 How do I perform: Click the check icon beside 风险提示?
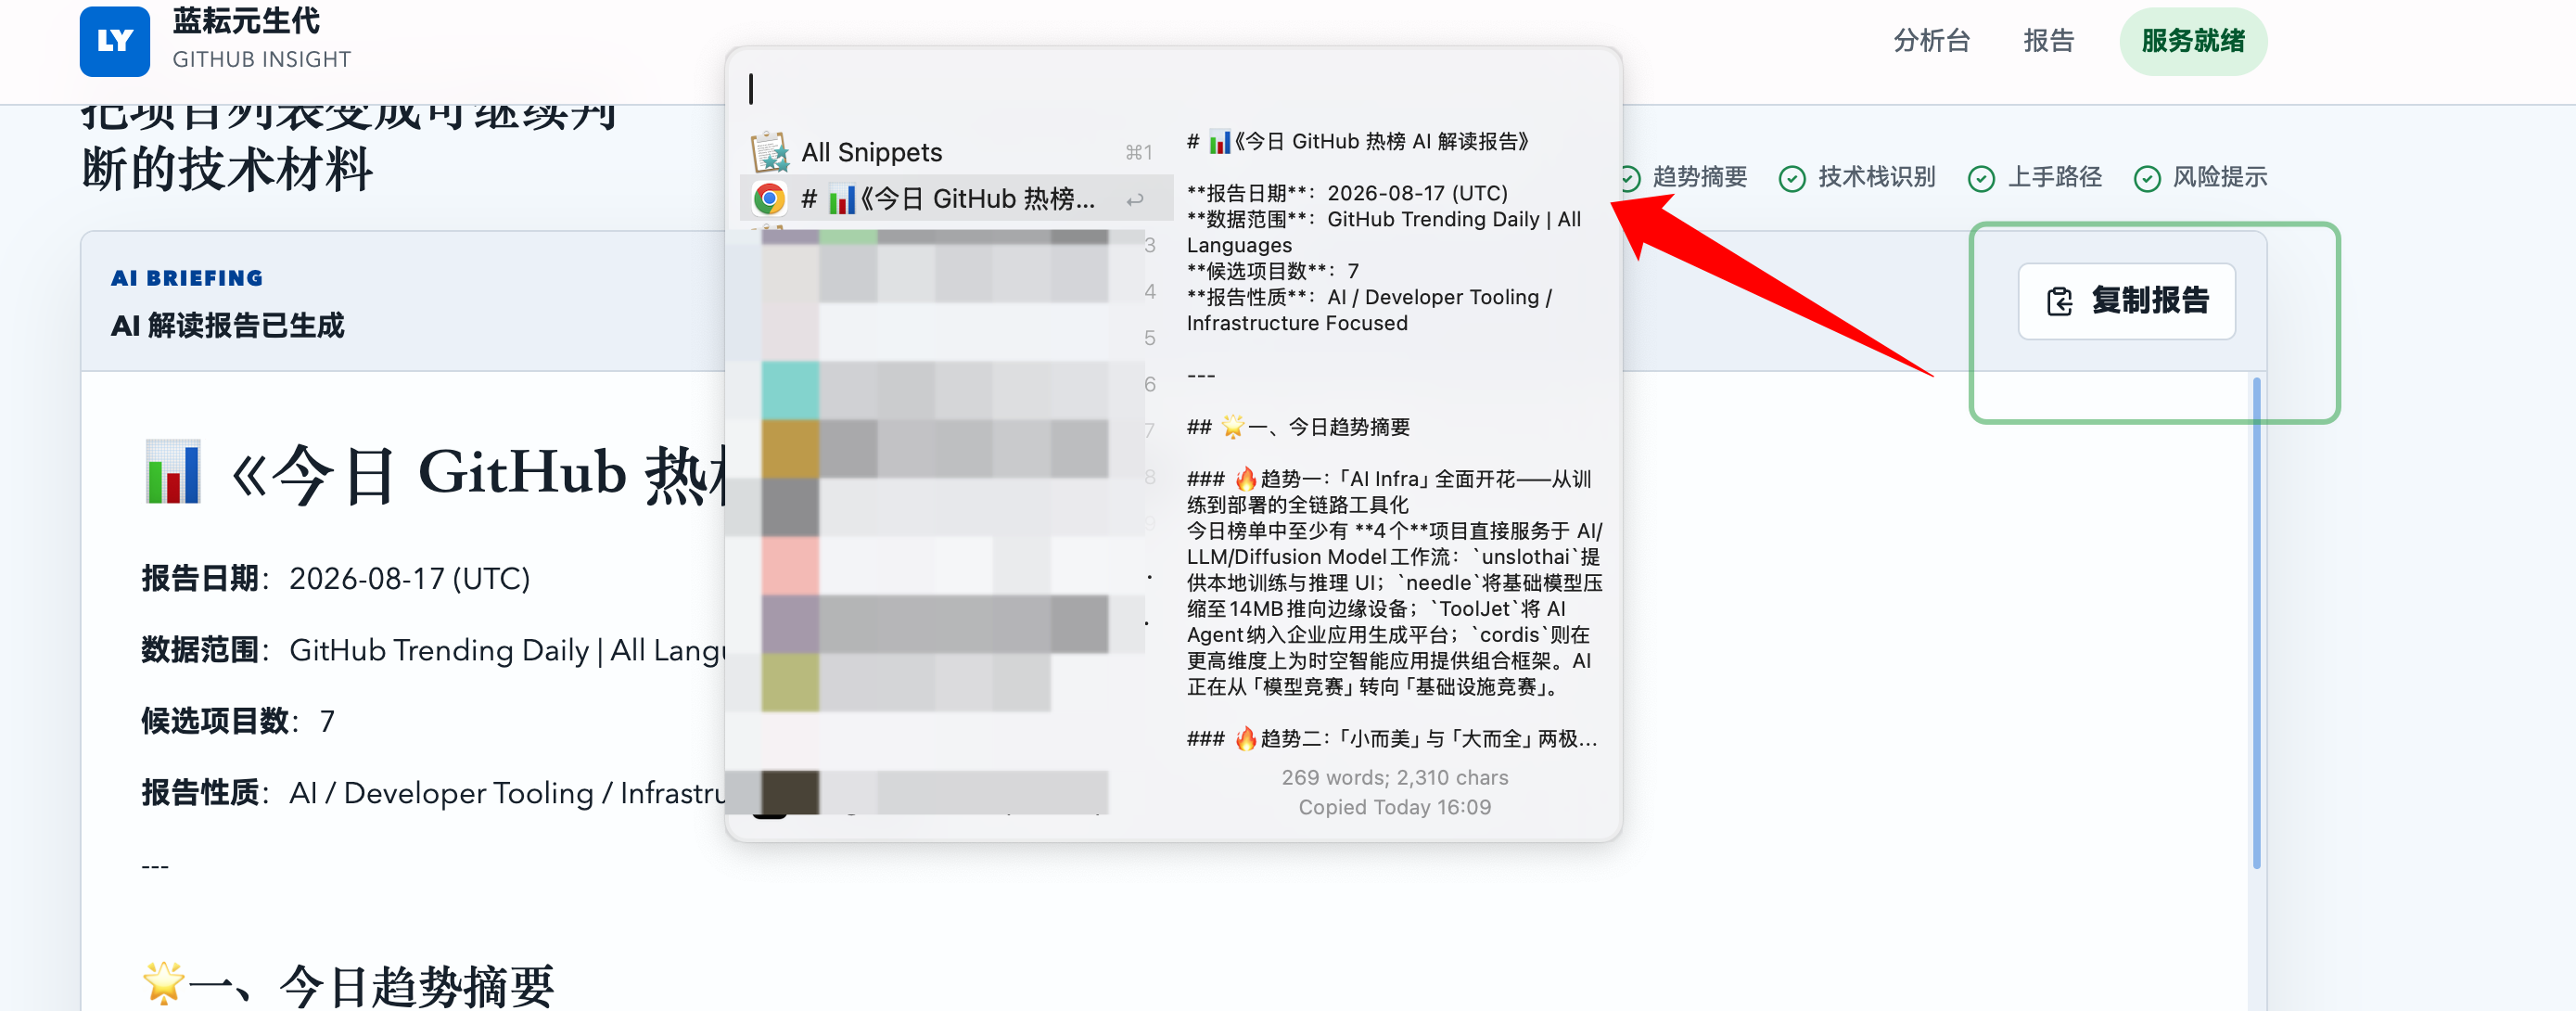pos(2146,179)
